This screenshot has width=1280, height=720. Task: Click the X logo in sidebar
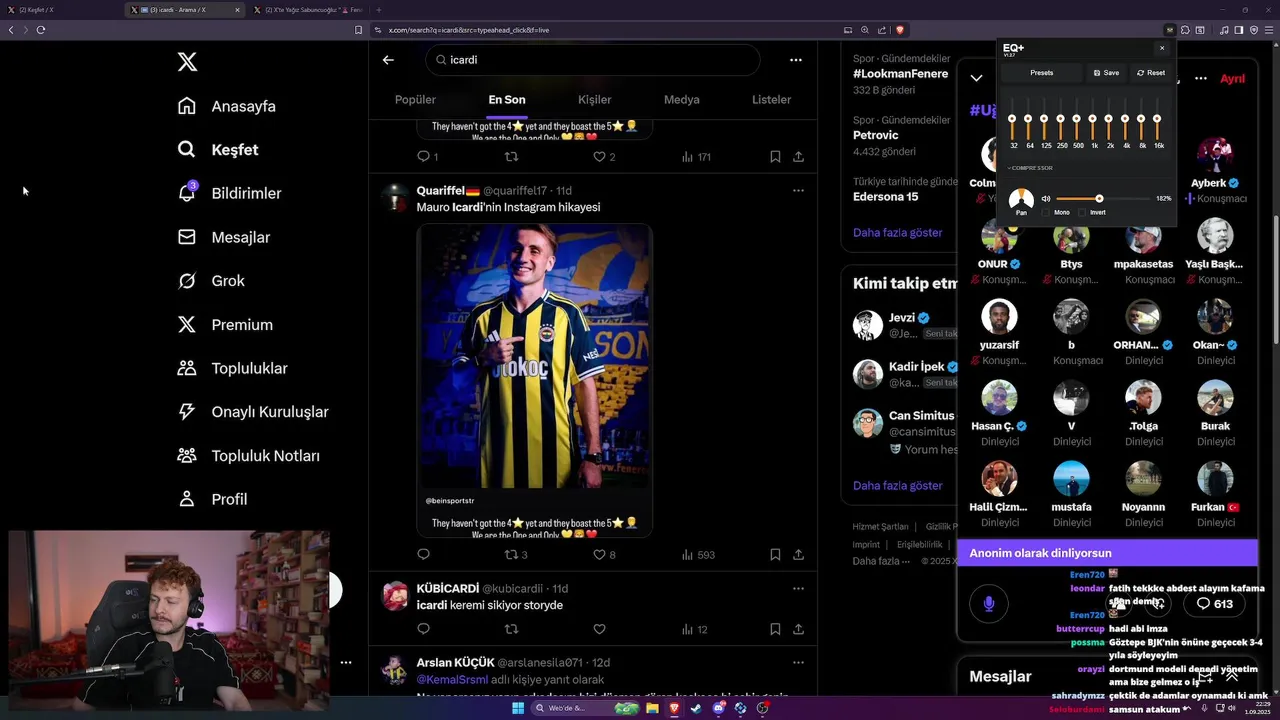point(187,62)
